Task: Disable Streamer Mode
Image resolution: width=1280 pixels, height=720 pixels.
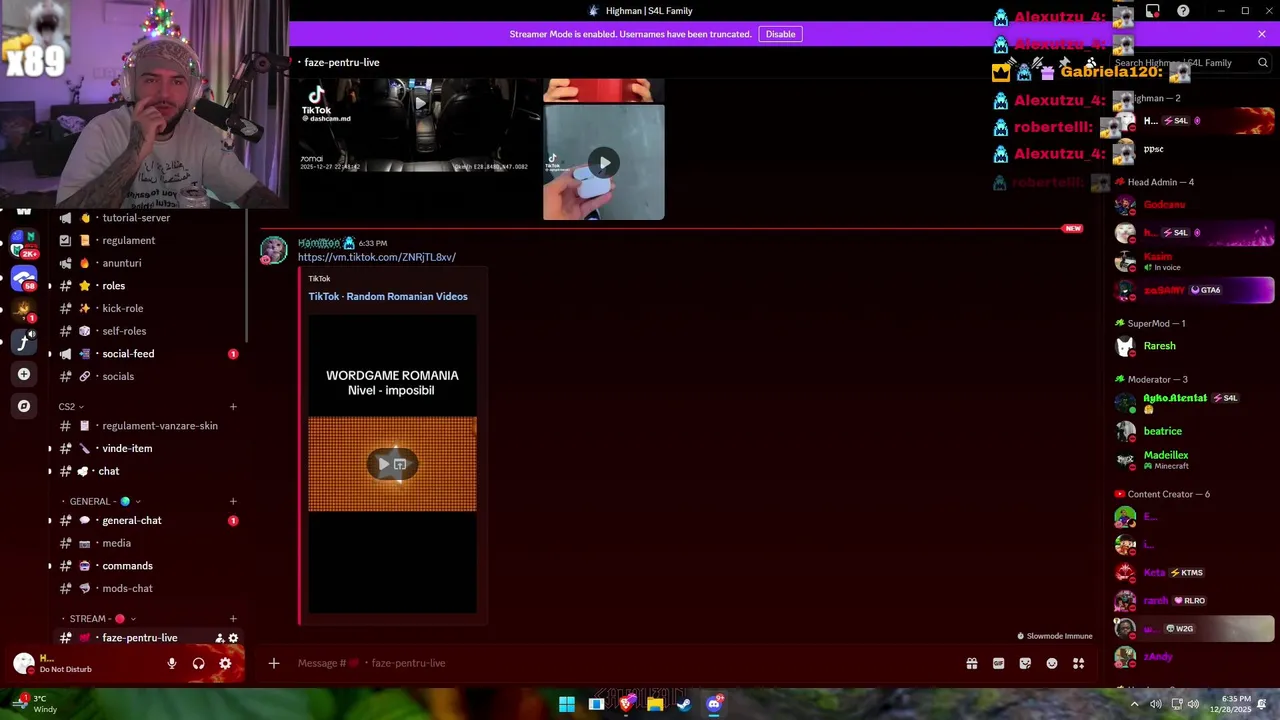Action: [x=780, y=34]
